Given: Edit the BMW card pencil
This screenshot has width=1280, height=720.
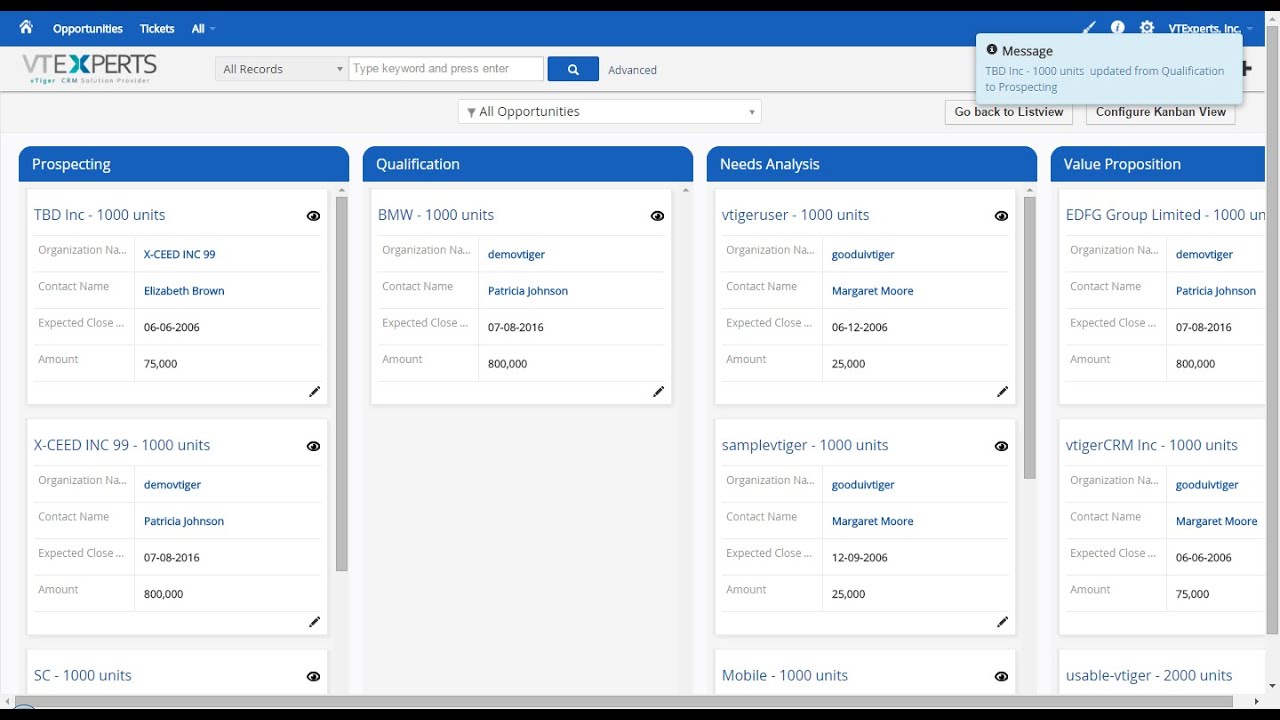Looking at the screenshot, I should coord(658,392).
